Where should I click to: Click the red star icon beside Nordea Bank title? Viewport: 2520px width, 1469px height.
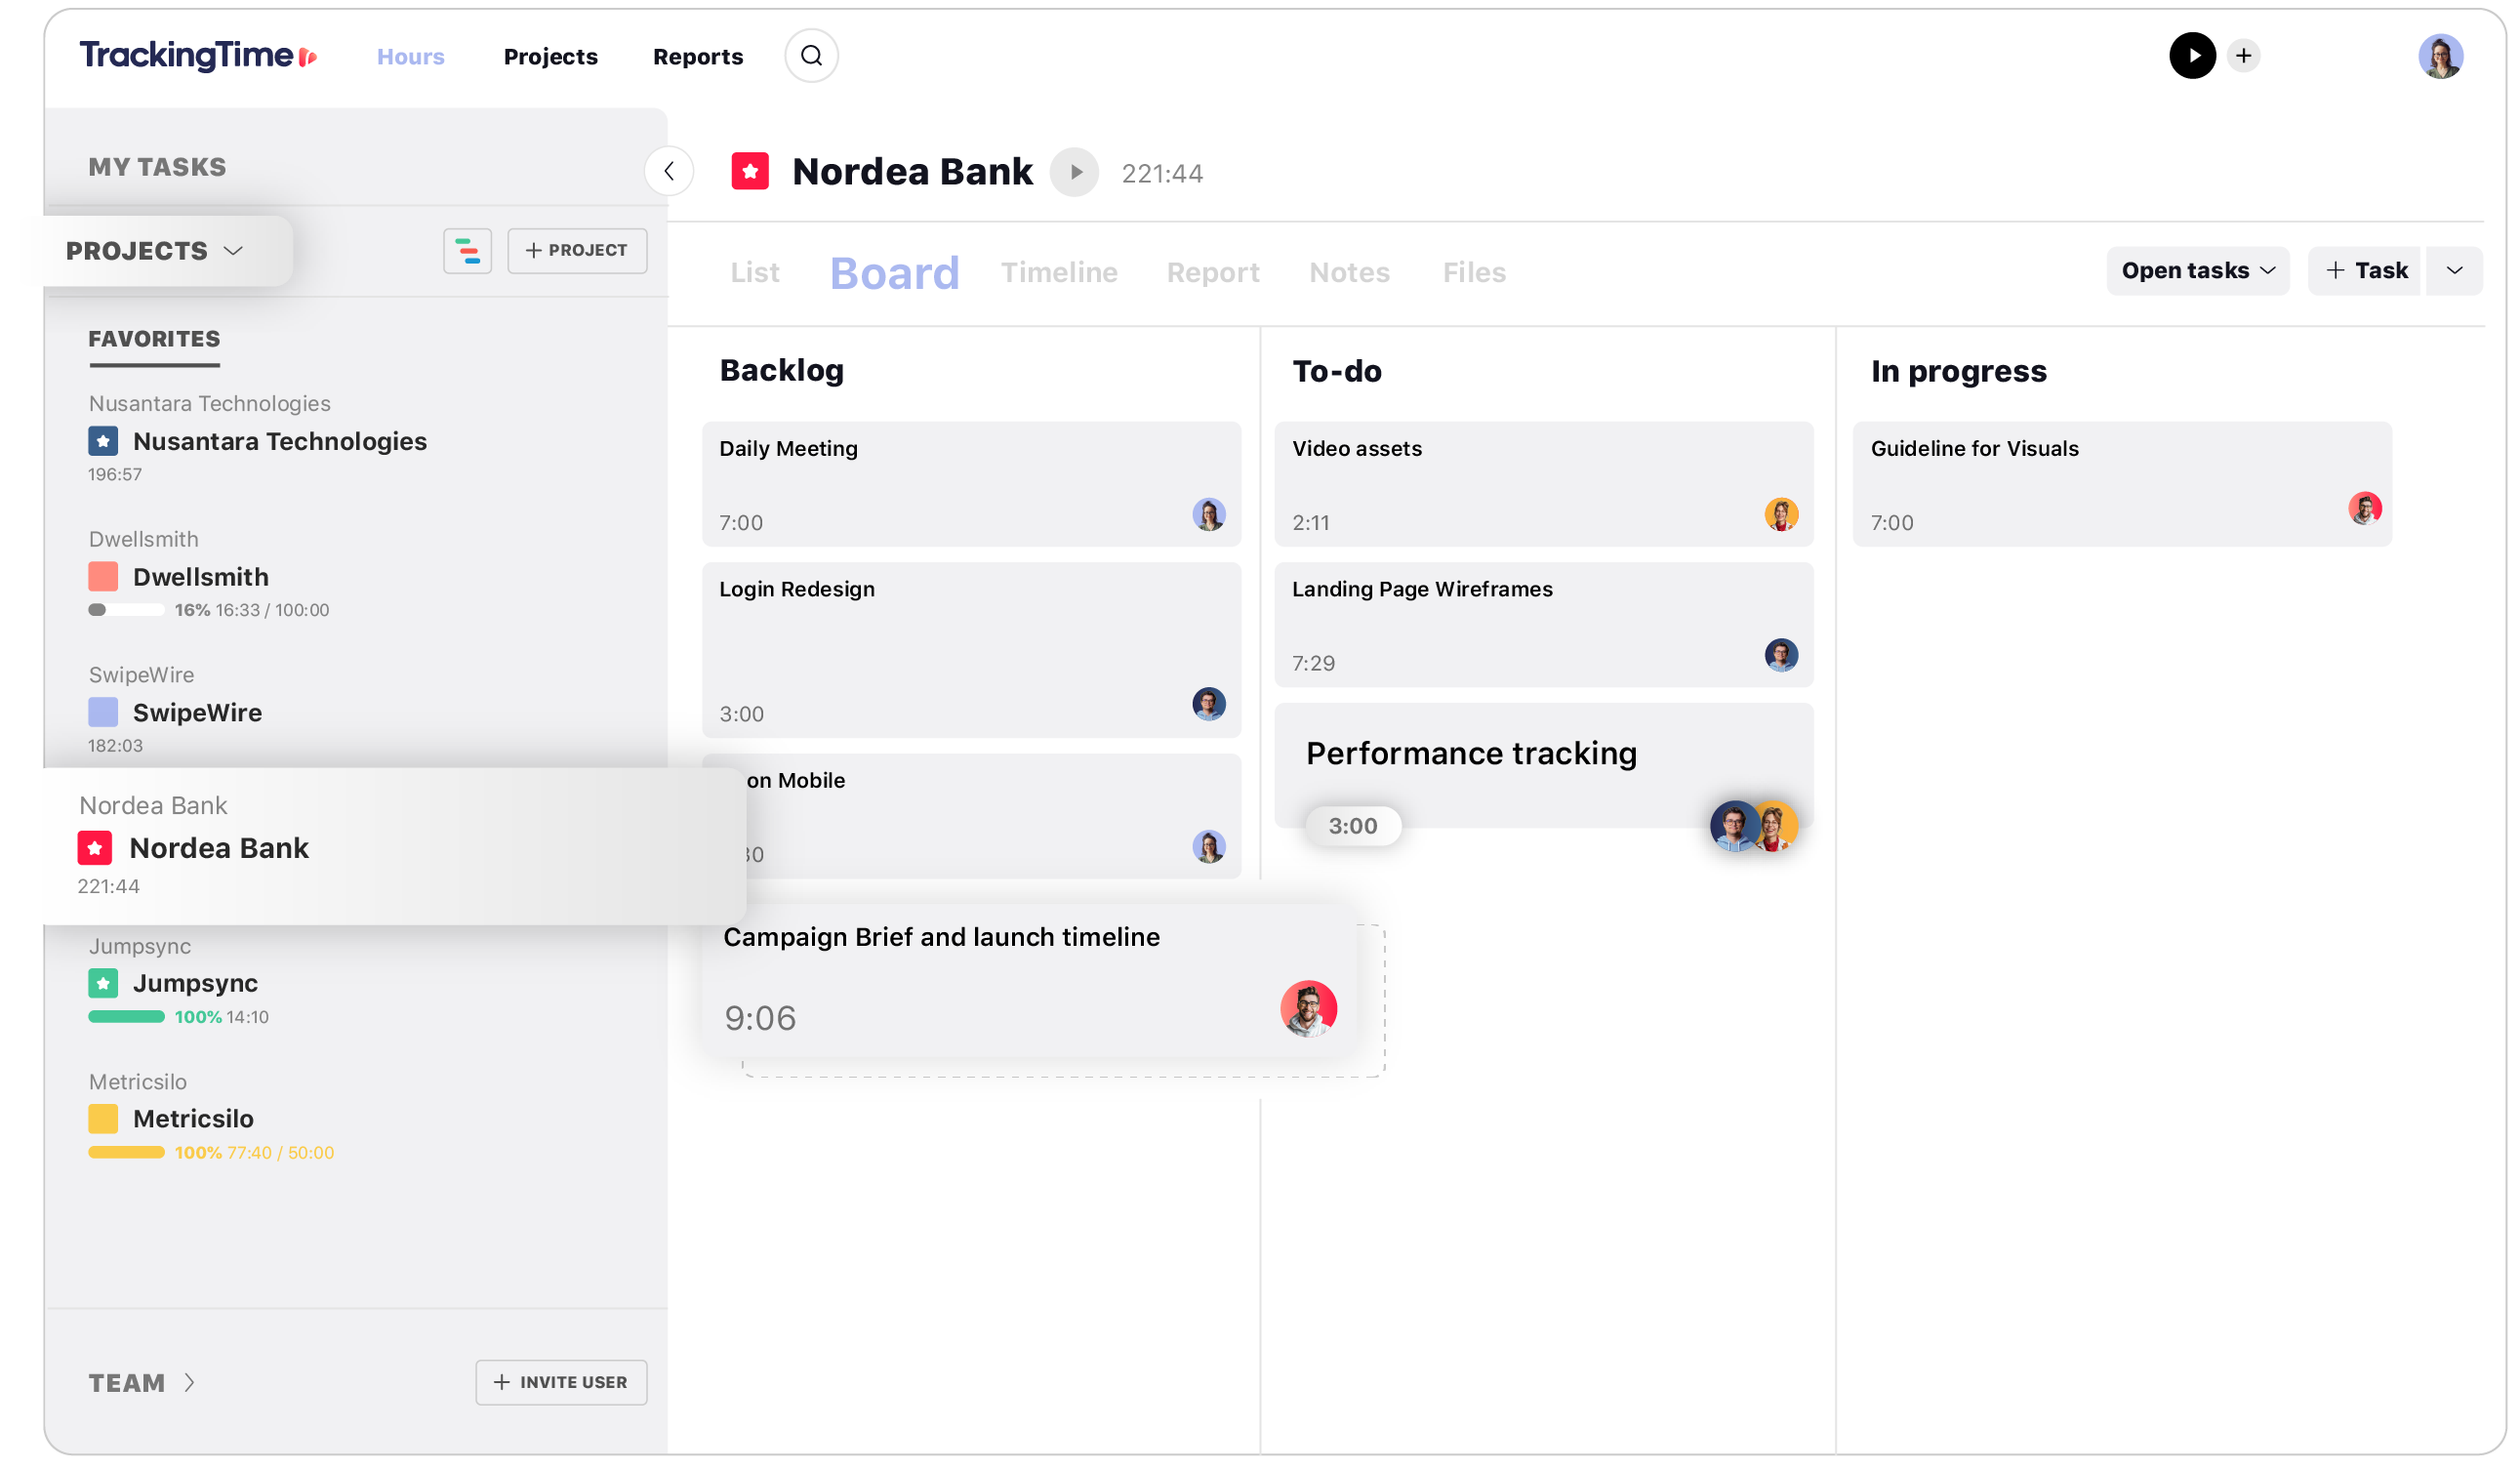pyautogui.click(x=750, y=171)
